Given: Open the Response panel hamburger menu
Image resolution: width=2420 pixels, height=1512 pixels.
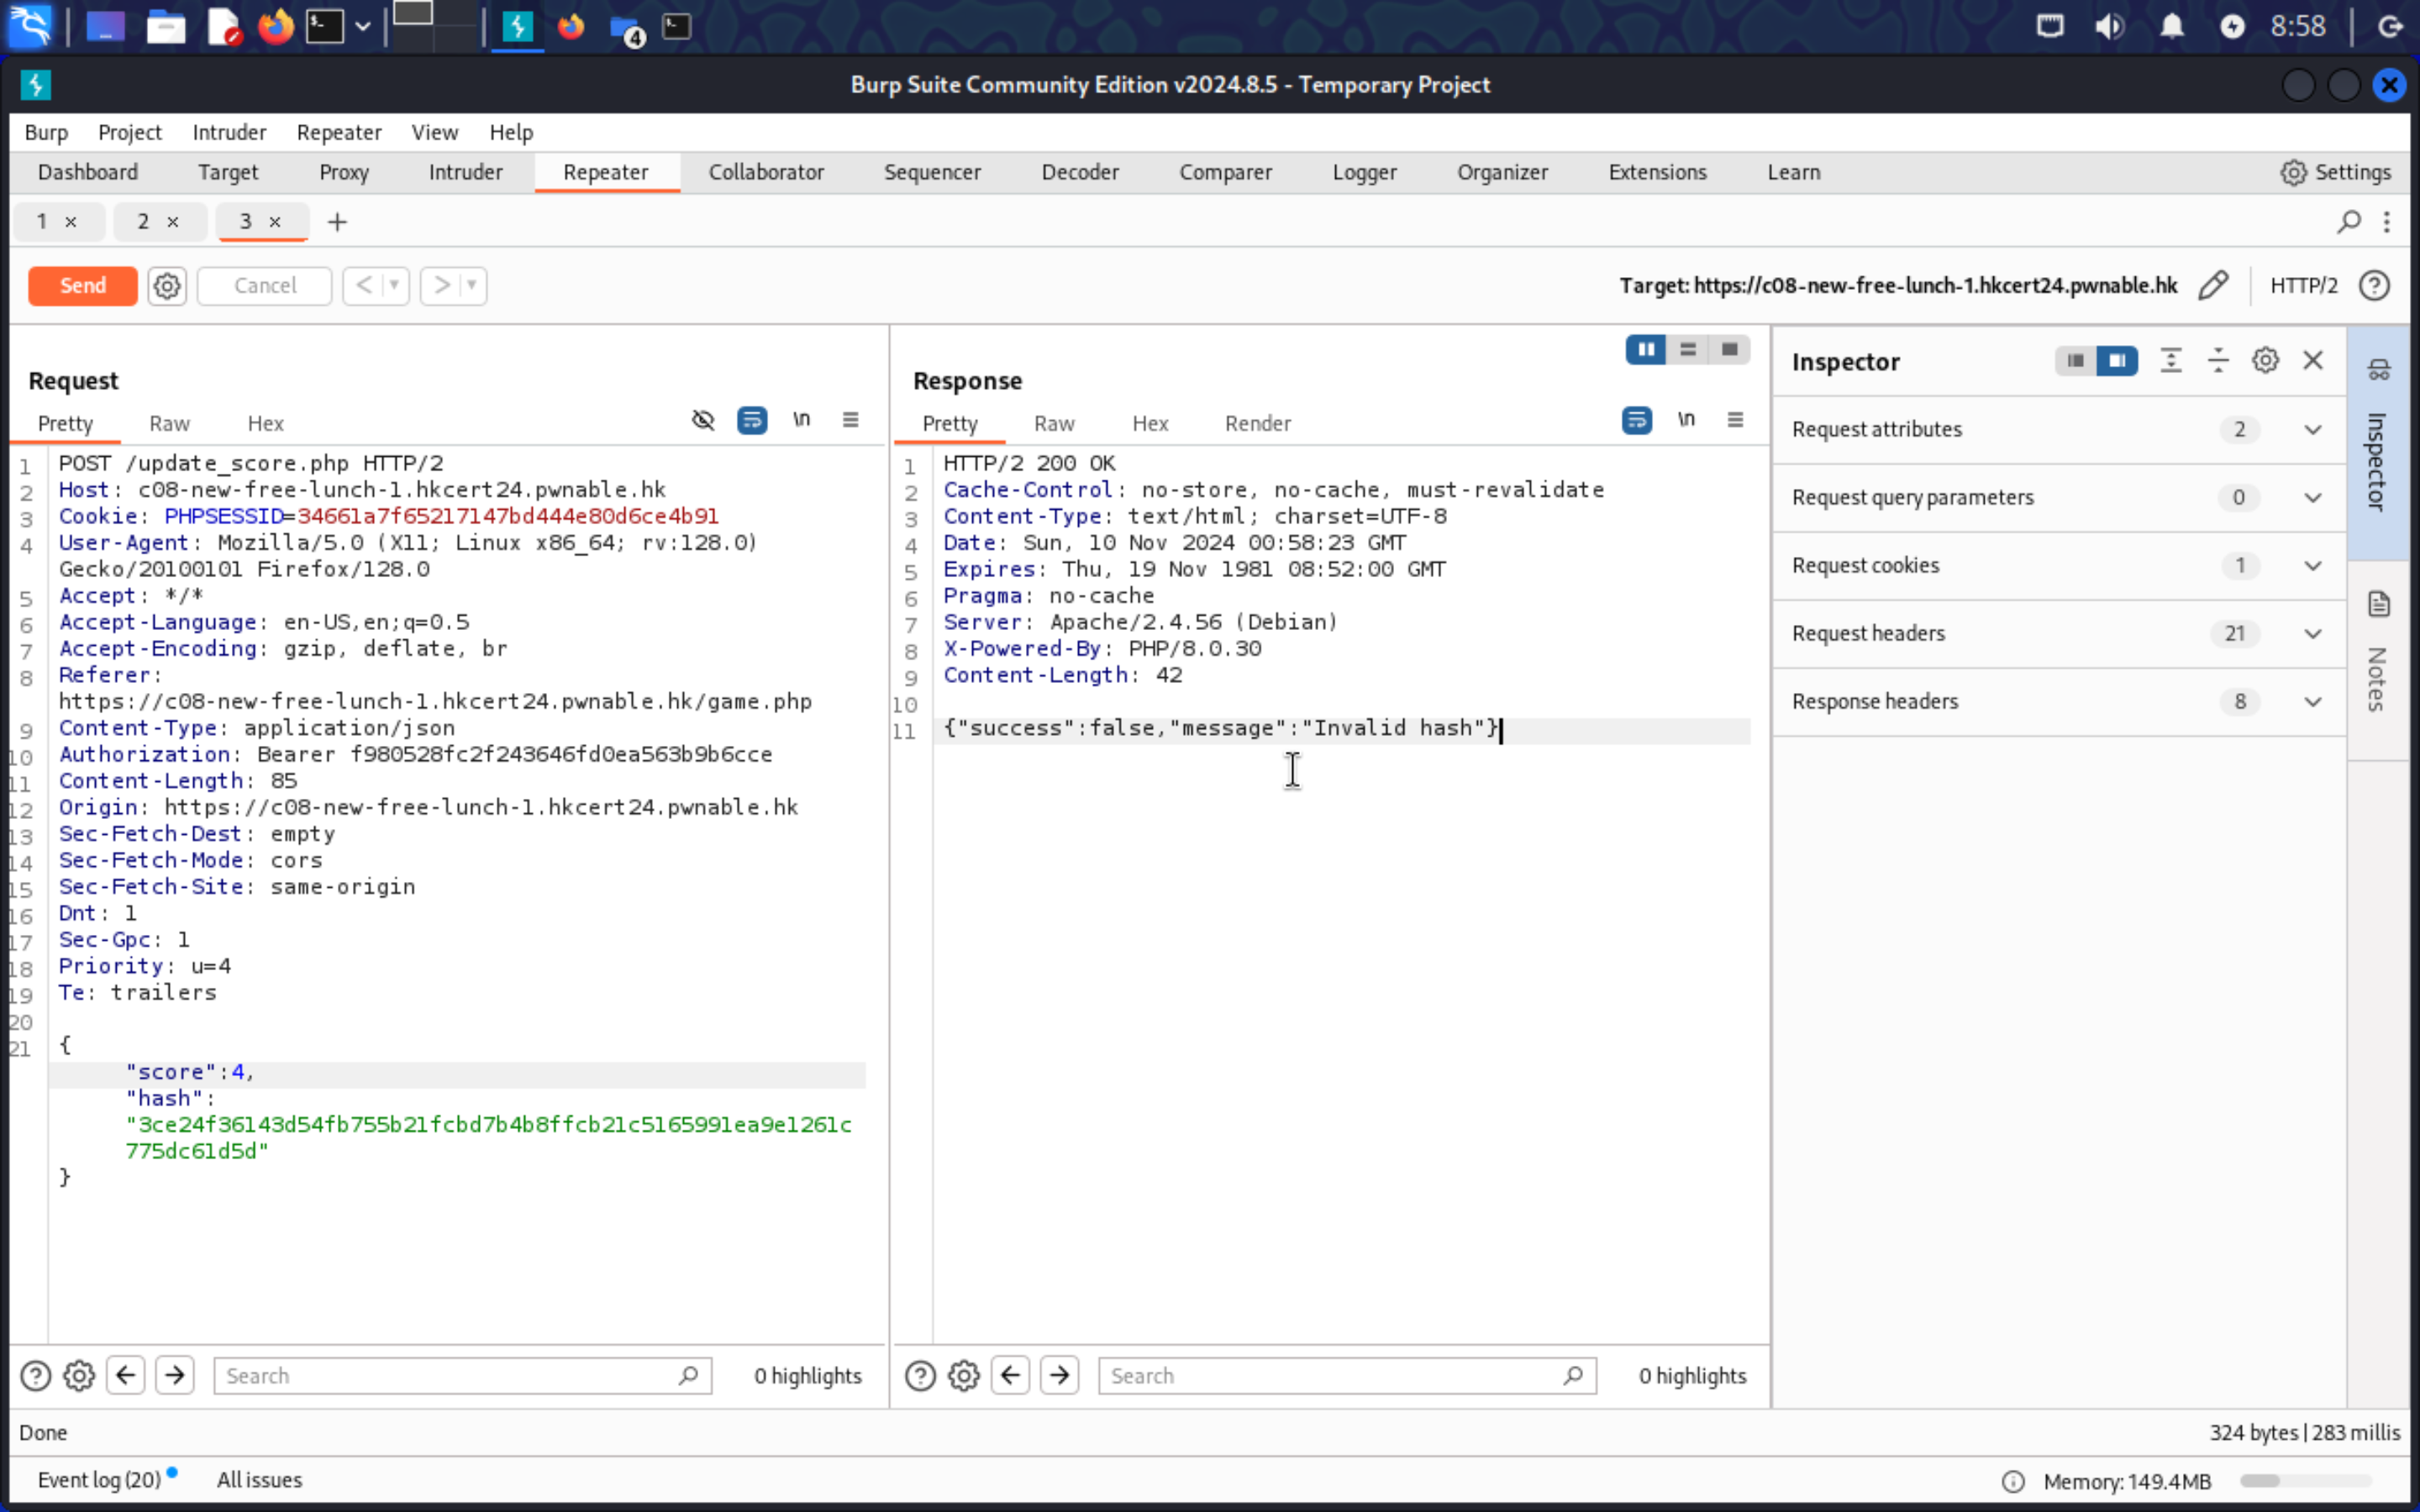Looking at the screenshot, I should (1735, 420).
